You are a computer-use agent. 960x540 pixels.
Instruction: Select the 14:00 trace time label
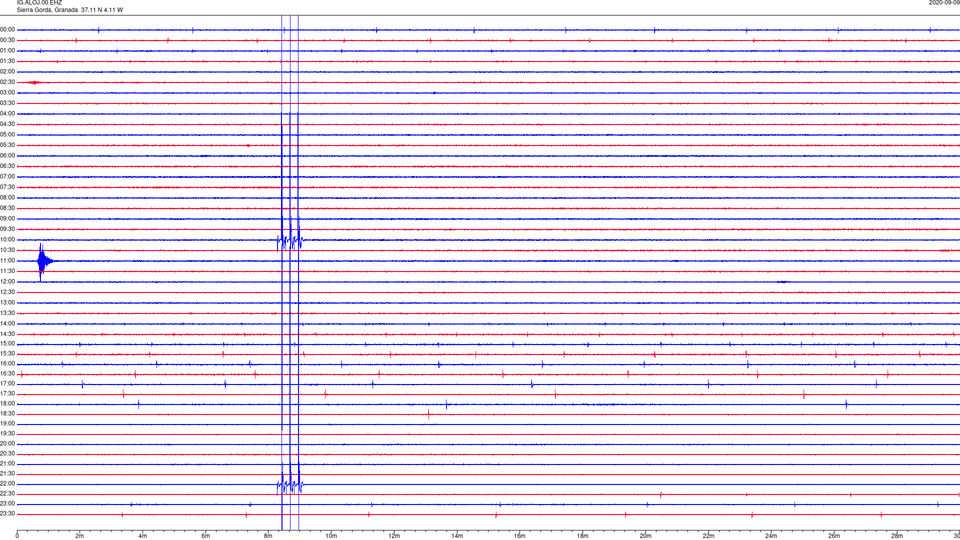tap(7, 323)
